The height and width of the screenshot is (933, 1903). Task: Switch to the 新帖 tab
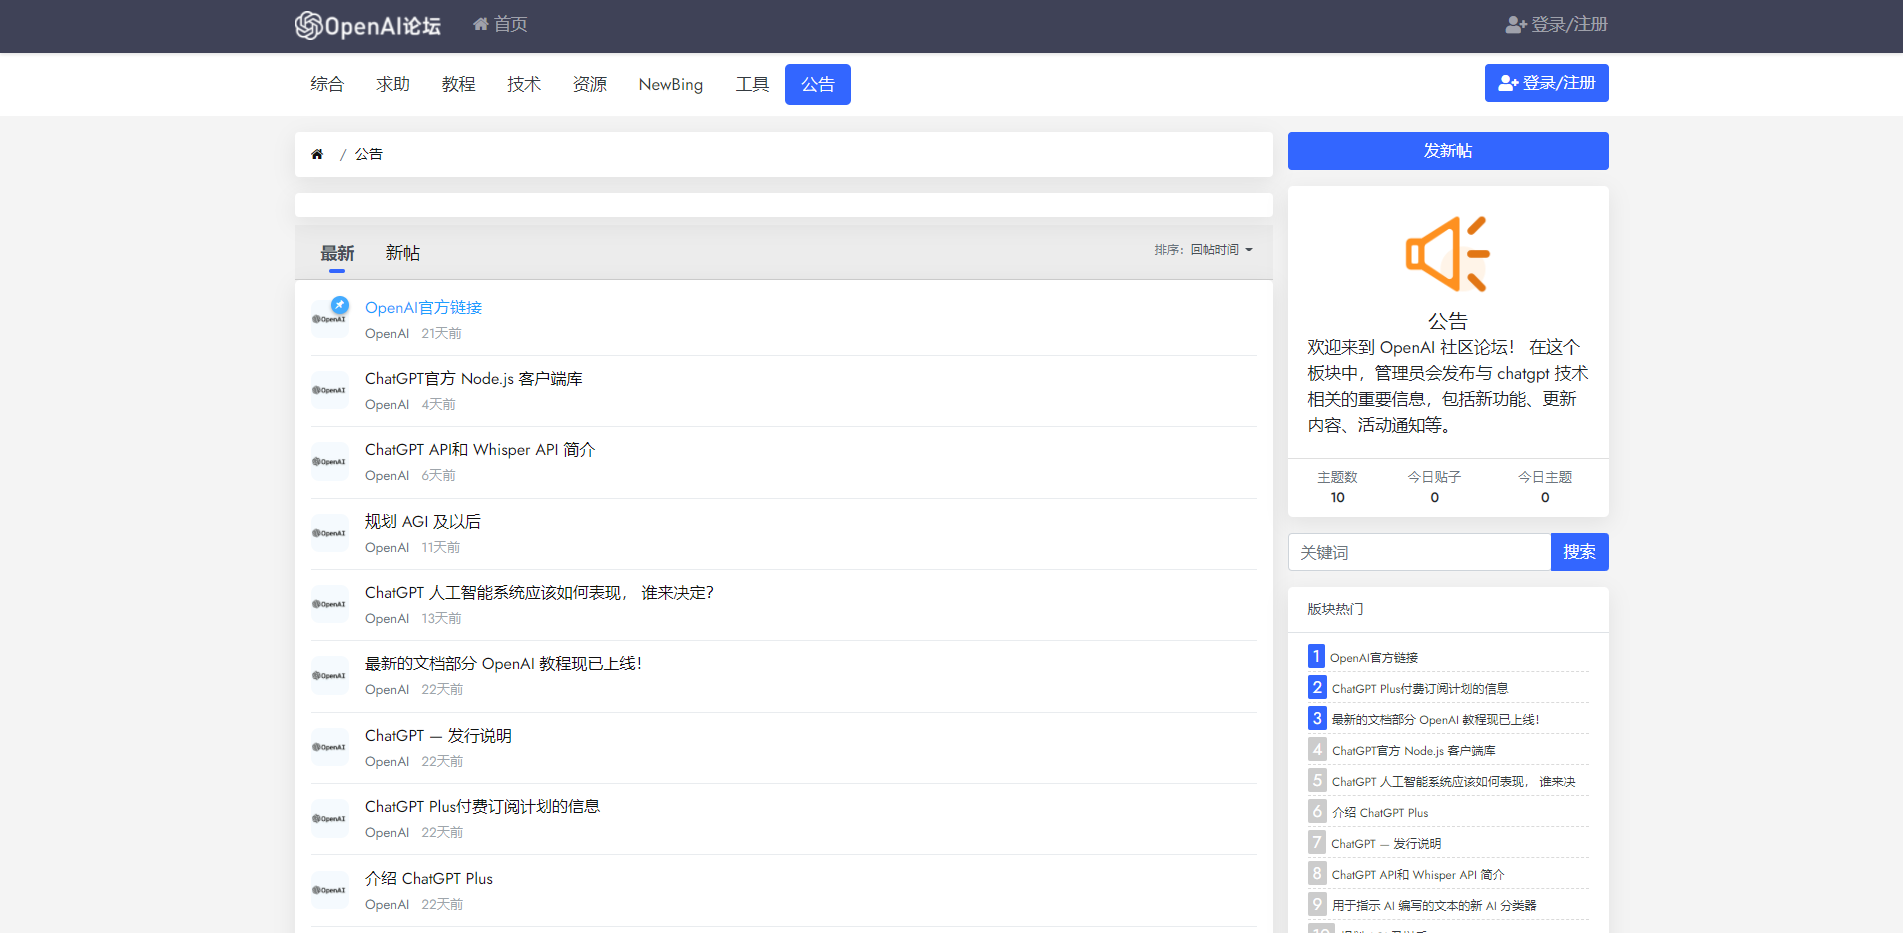403,253
